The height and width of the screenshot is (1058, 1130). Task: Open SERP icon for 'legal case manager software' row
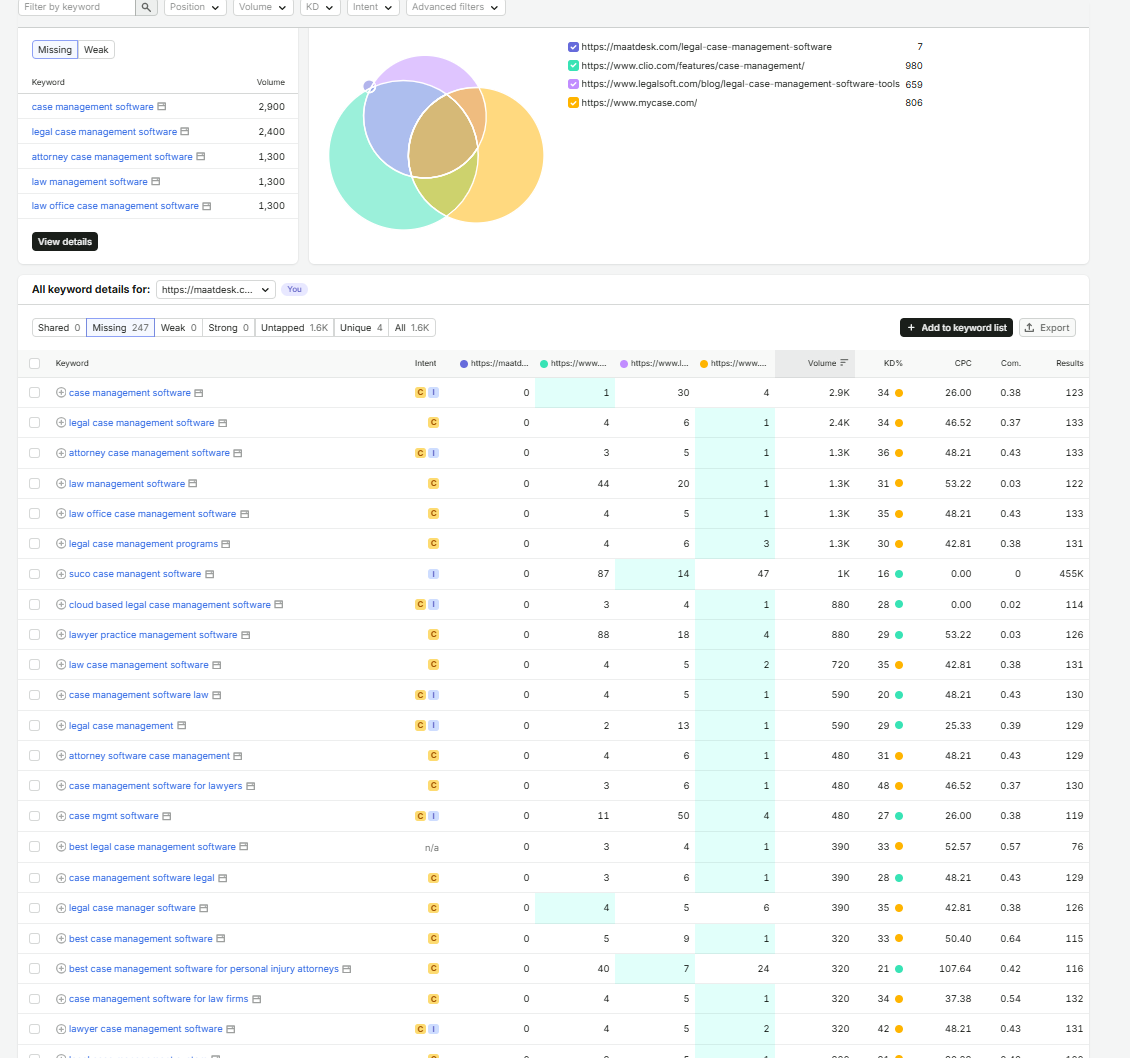pos(204,908)
